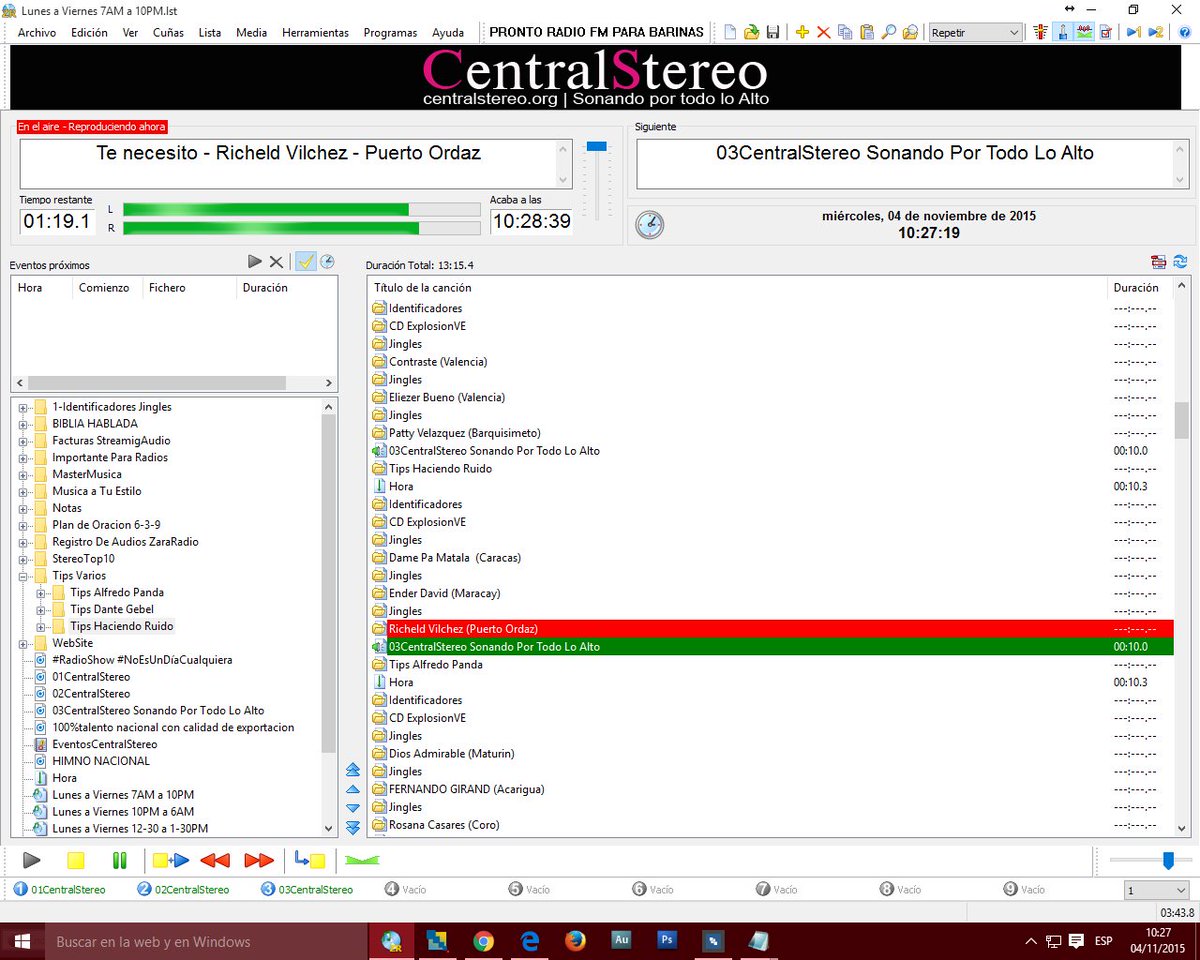The height and width of the screenshot is (960, 1200).
Task: Click the clock icon beside the date
Action: 649,224
